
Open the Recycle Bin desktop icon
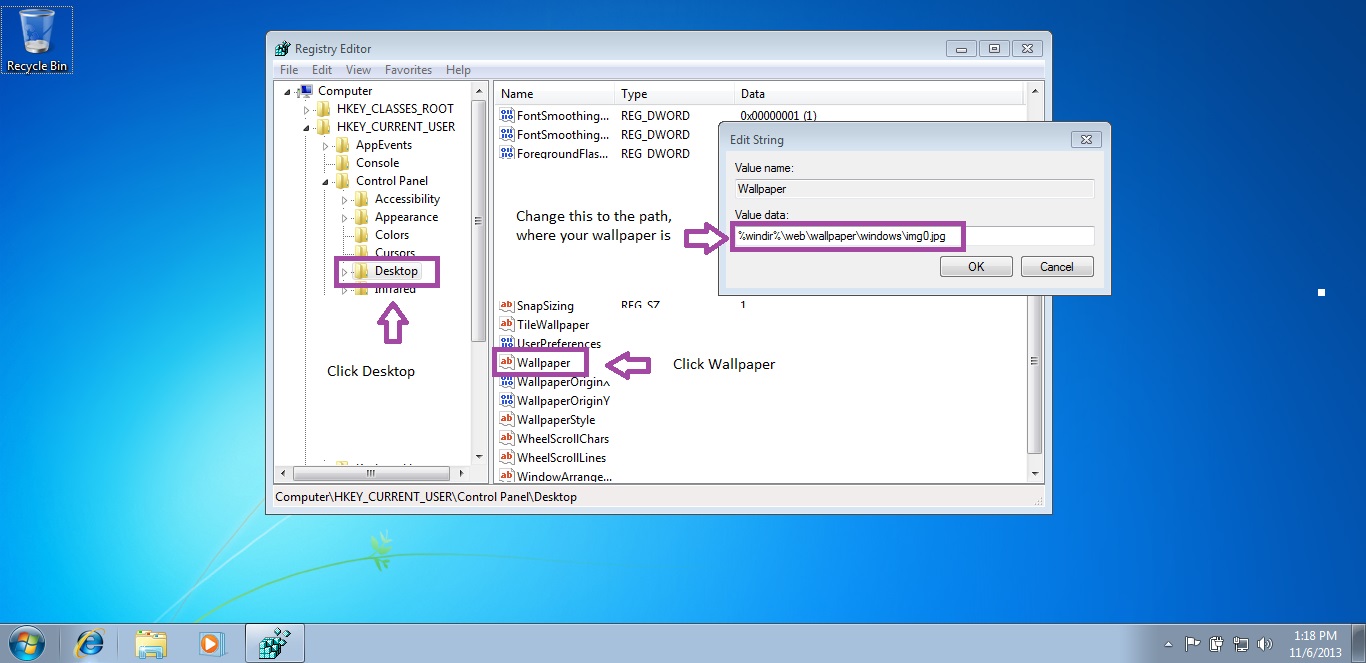pos(37,38)
